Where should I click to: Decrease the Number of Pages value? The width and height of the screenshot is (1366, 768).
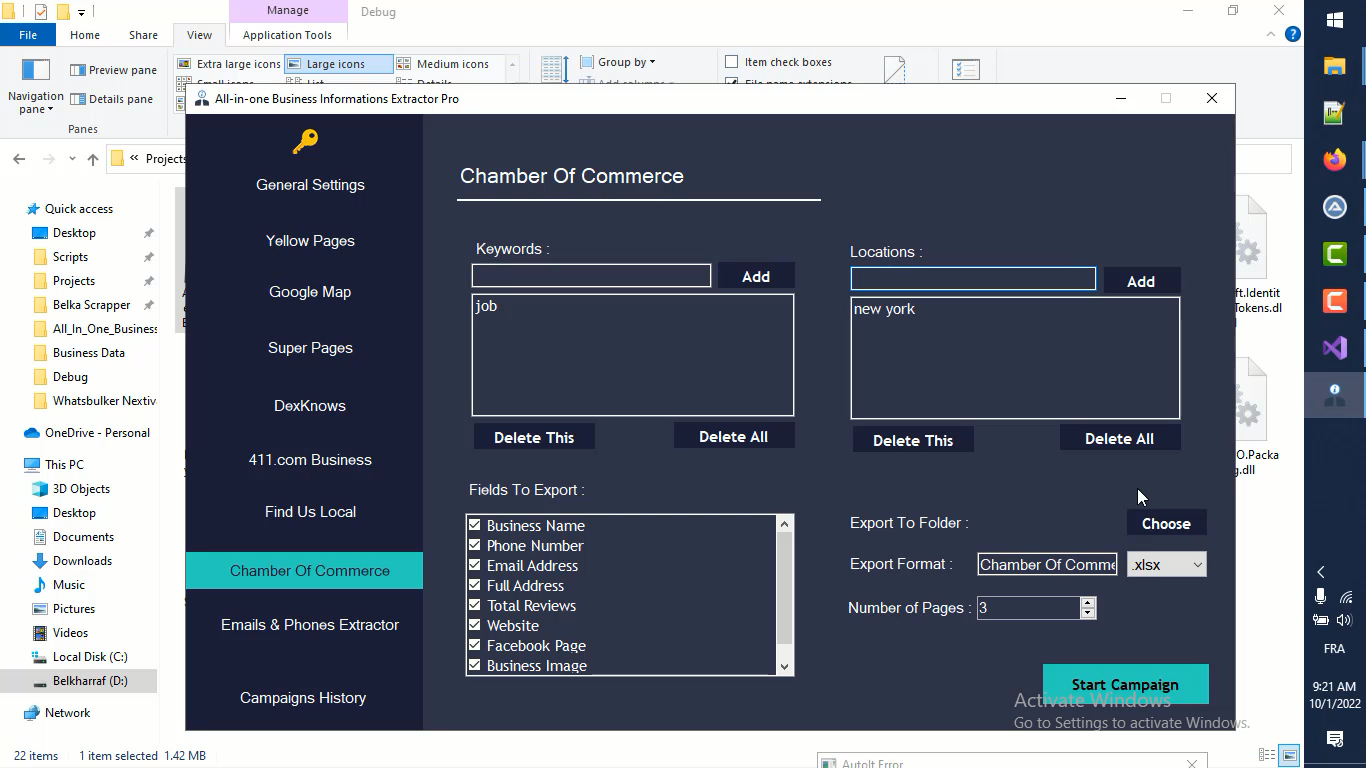pyautogui.click(x=1088, y=613)
